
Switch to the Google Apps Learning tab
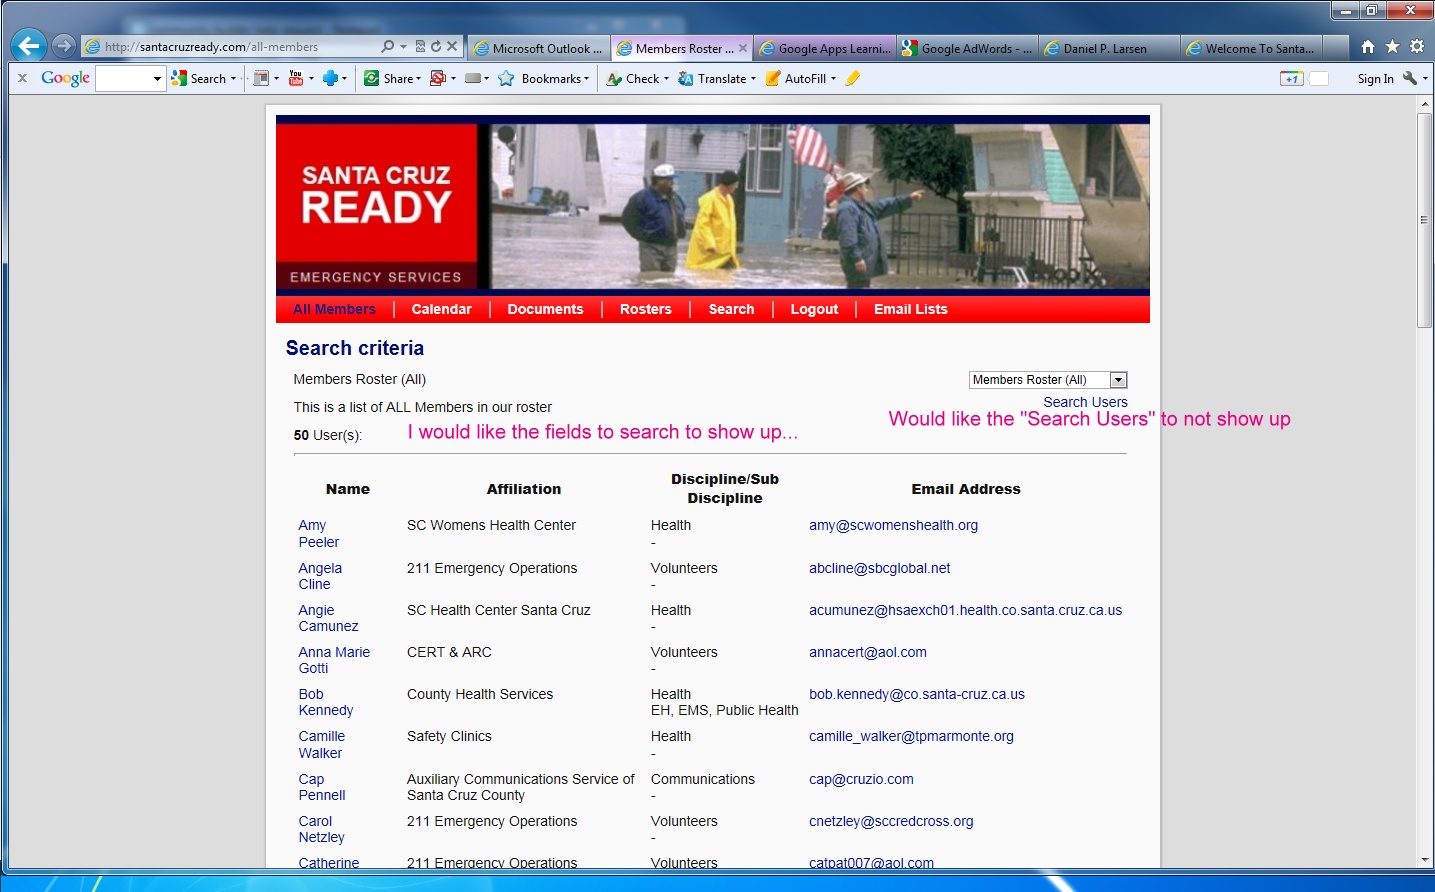coord(825,48)
